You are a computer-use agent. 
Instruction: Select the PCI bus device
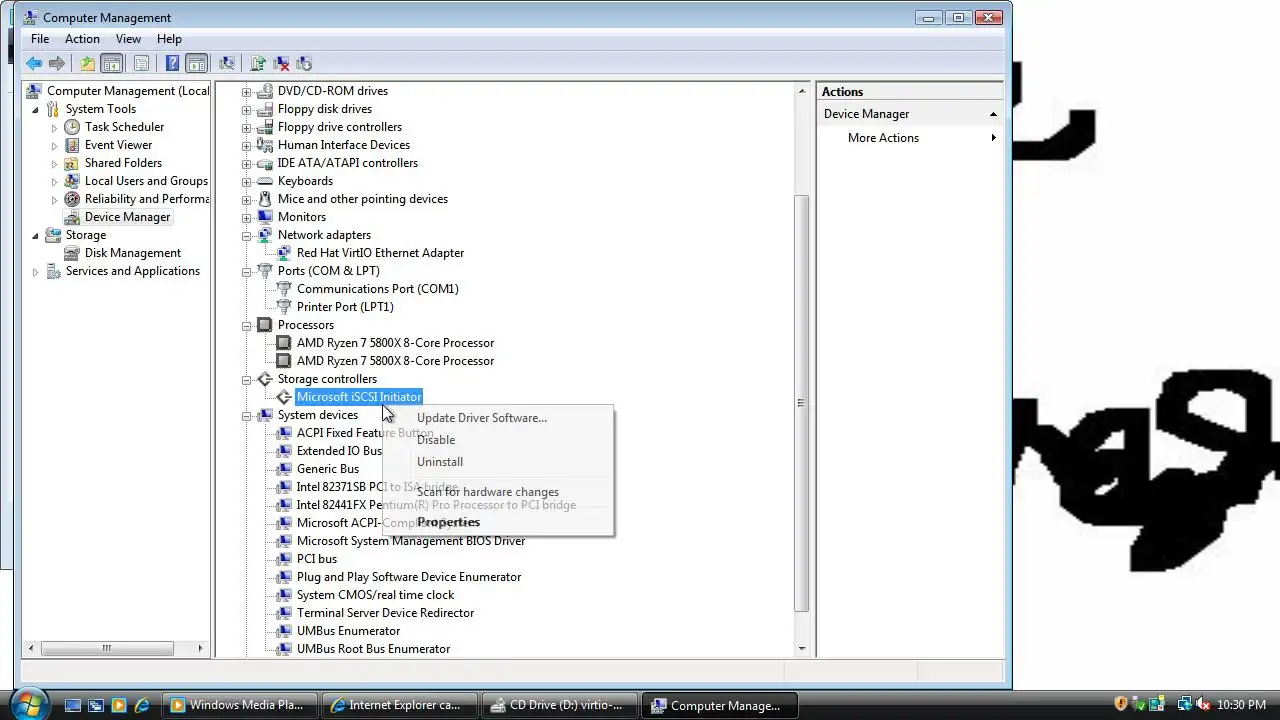click(x=317, y=559)
